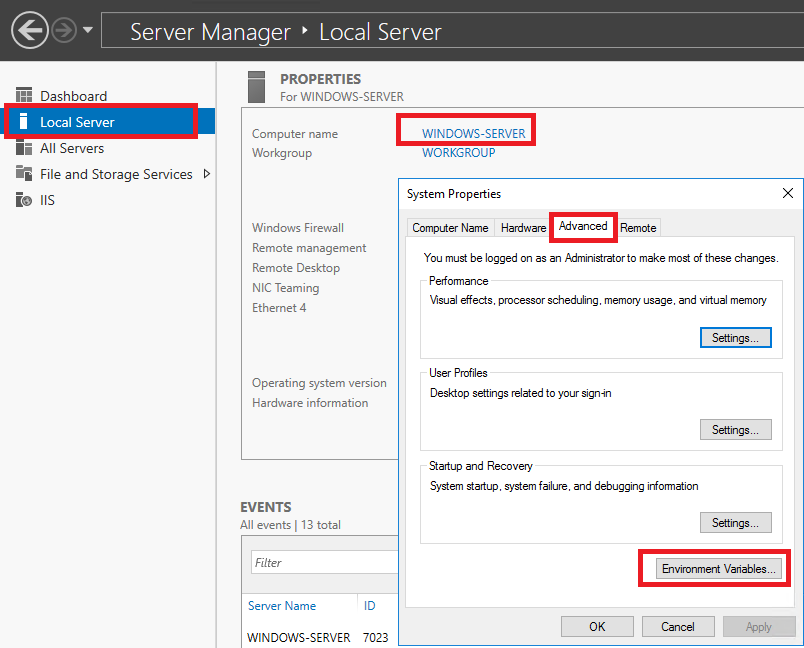The height and width of the screenshot is (648, 804).
Task: Click the WINDOWS-SERVER event row cell
Action: point(298,637)
